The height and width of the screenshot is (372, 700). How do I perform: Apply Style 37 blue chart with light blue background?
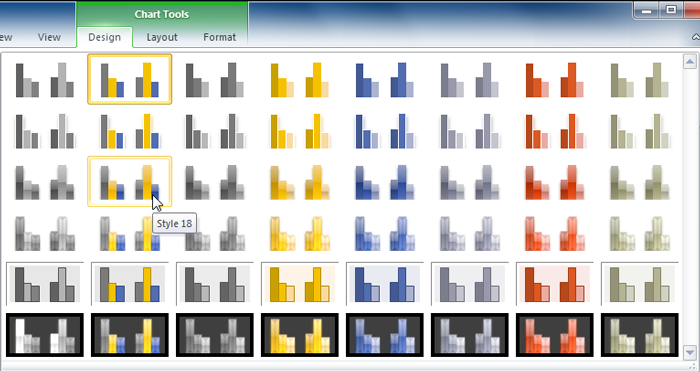(x=384, y=284)
